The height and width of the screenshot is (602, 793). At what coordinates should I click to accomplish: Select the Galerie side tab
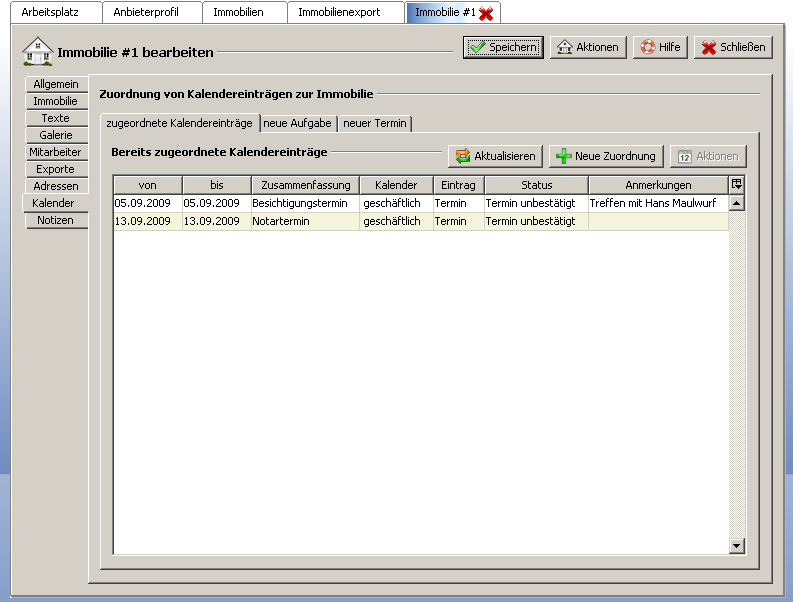point(56,135)
